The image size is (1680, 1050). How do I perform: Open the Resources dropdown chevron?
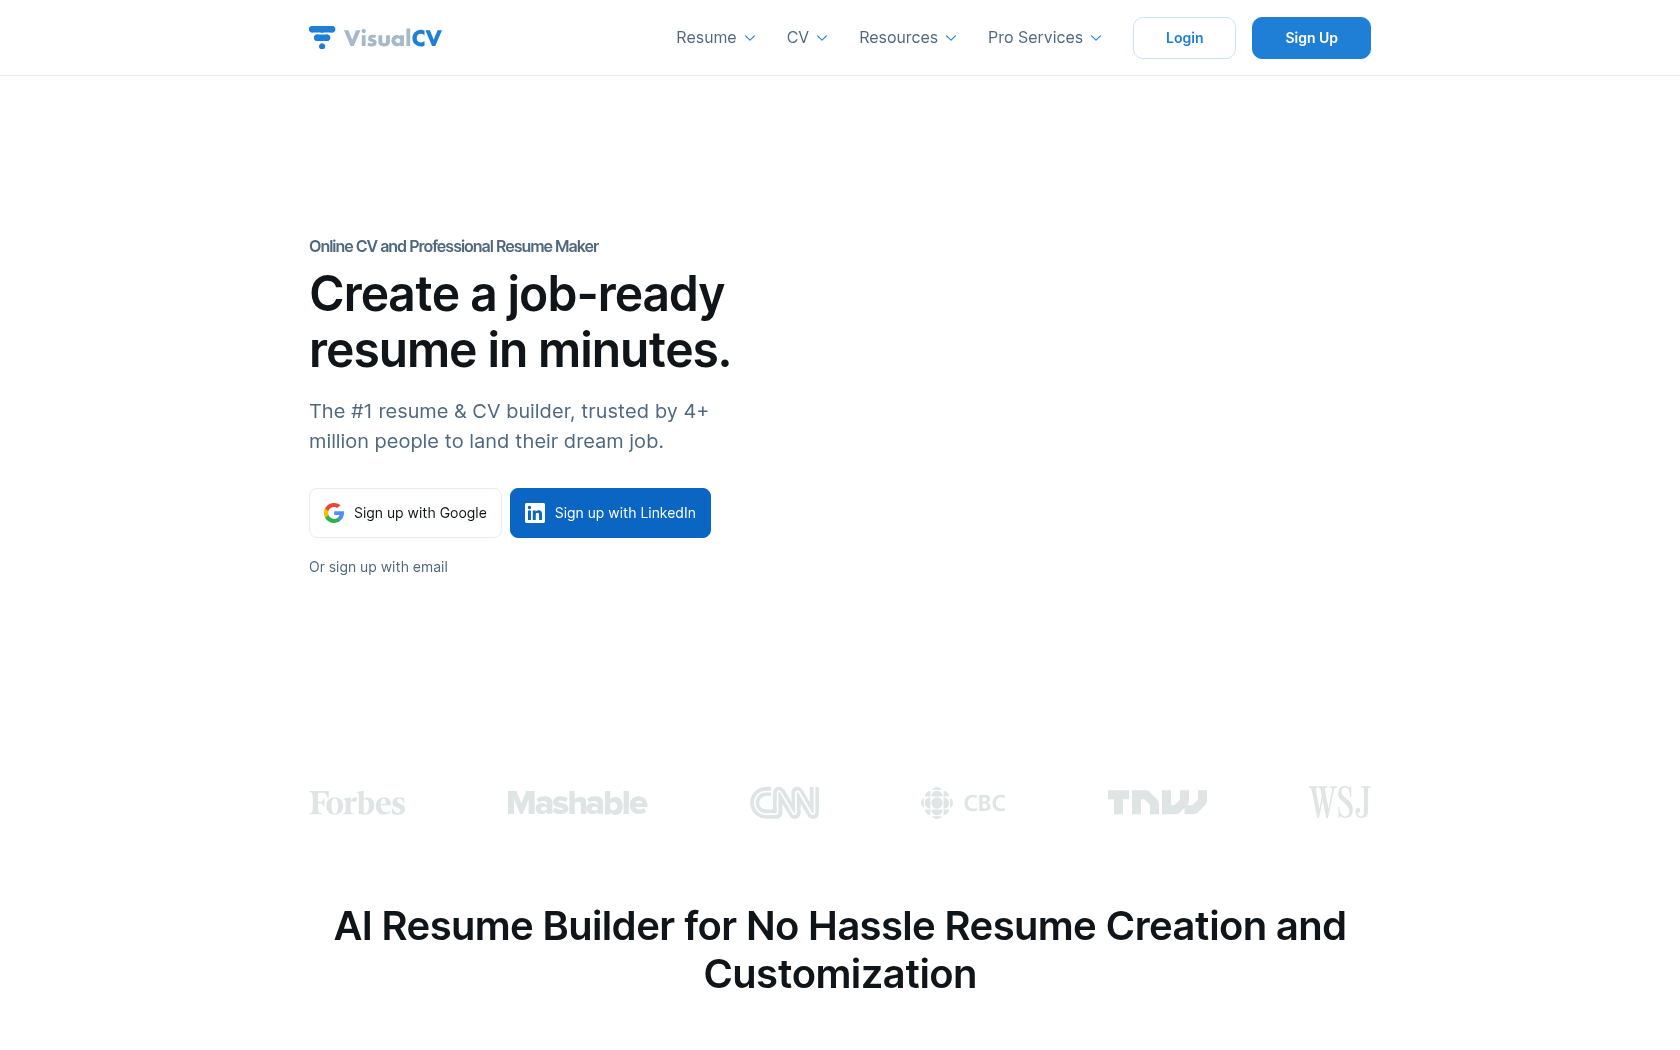(951, 38)
